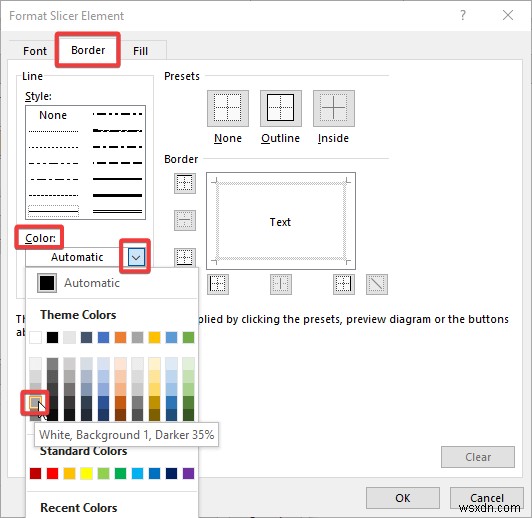Open the Color dropdown arrow
Viewport: 532px width, 518px height.
click(x=136, y=257)
